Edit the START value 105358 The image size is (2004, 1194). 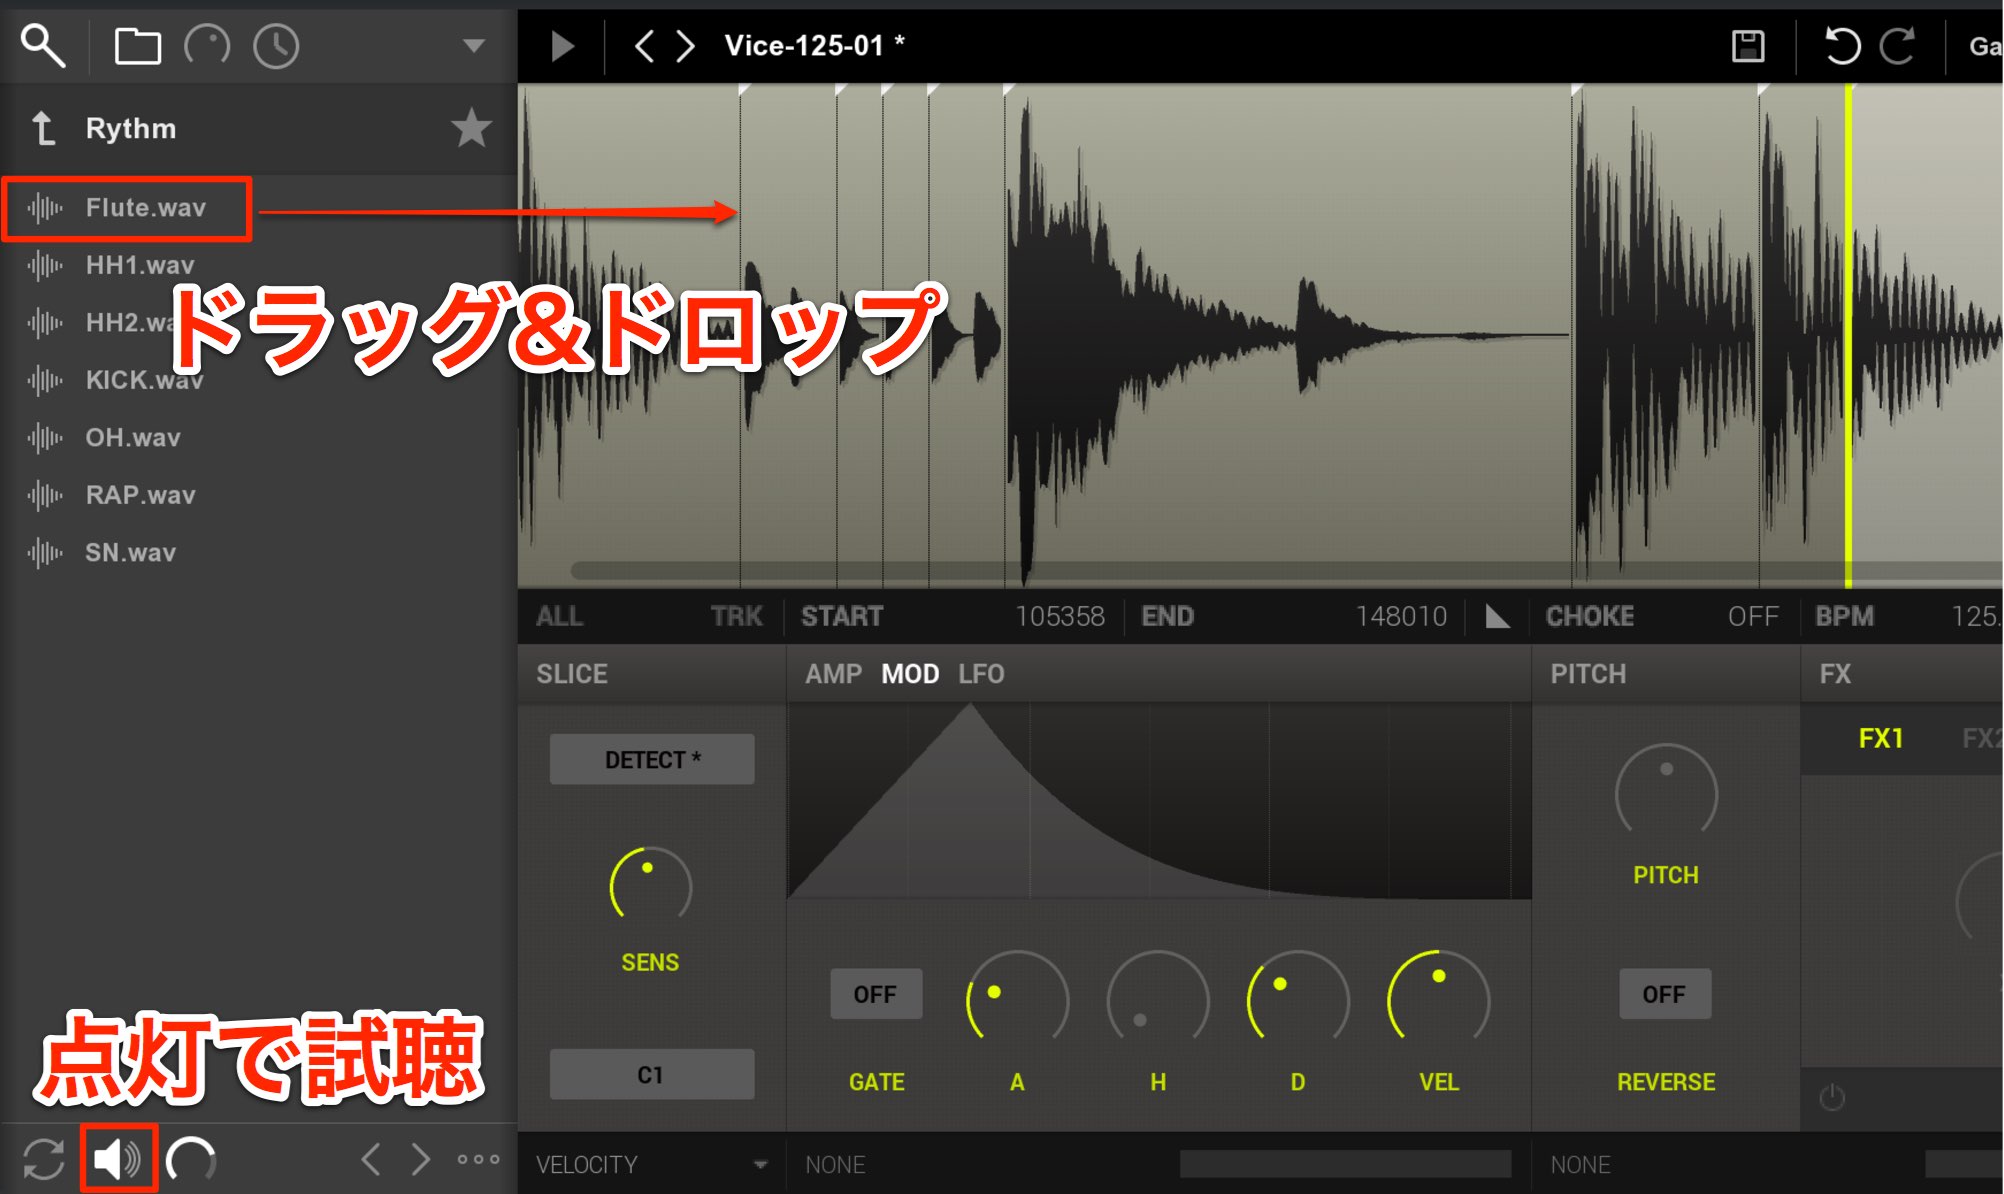coord(1060,616)
